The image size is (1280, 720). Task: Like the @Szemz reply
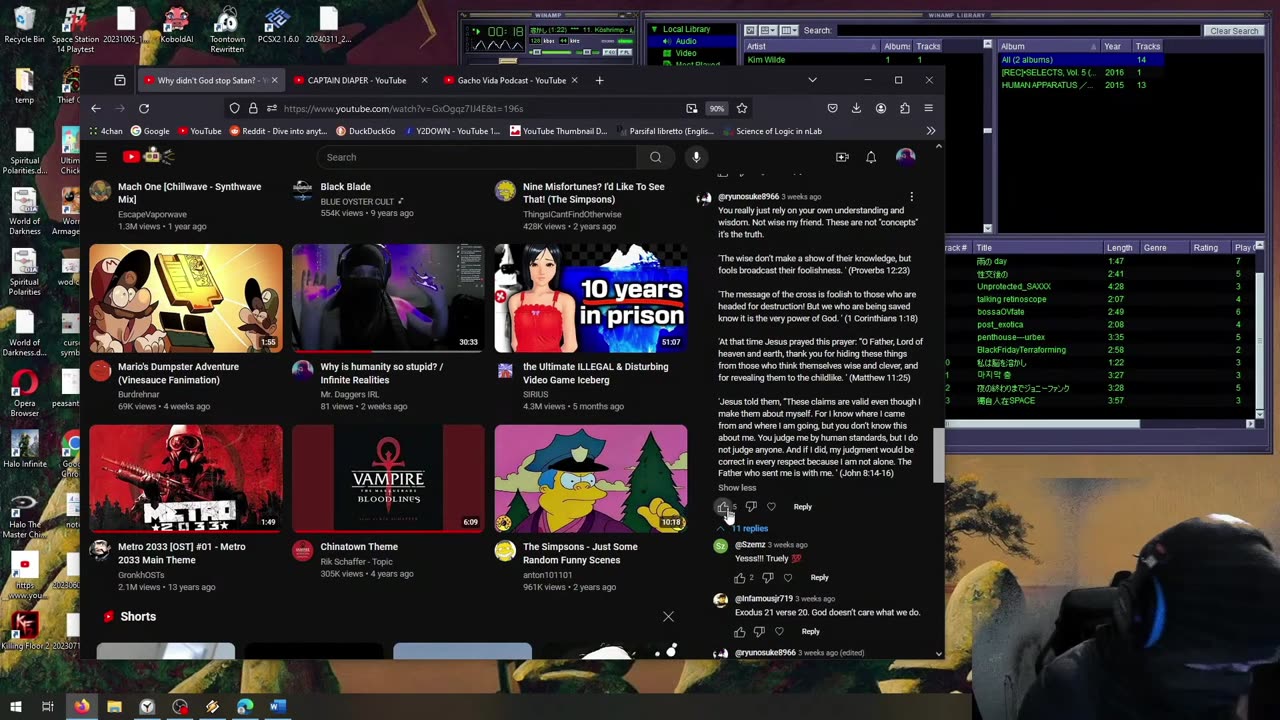point(740,578)
